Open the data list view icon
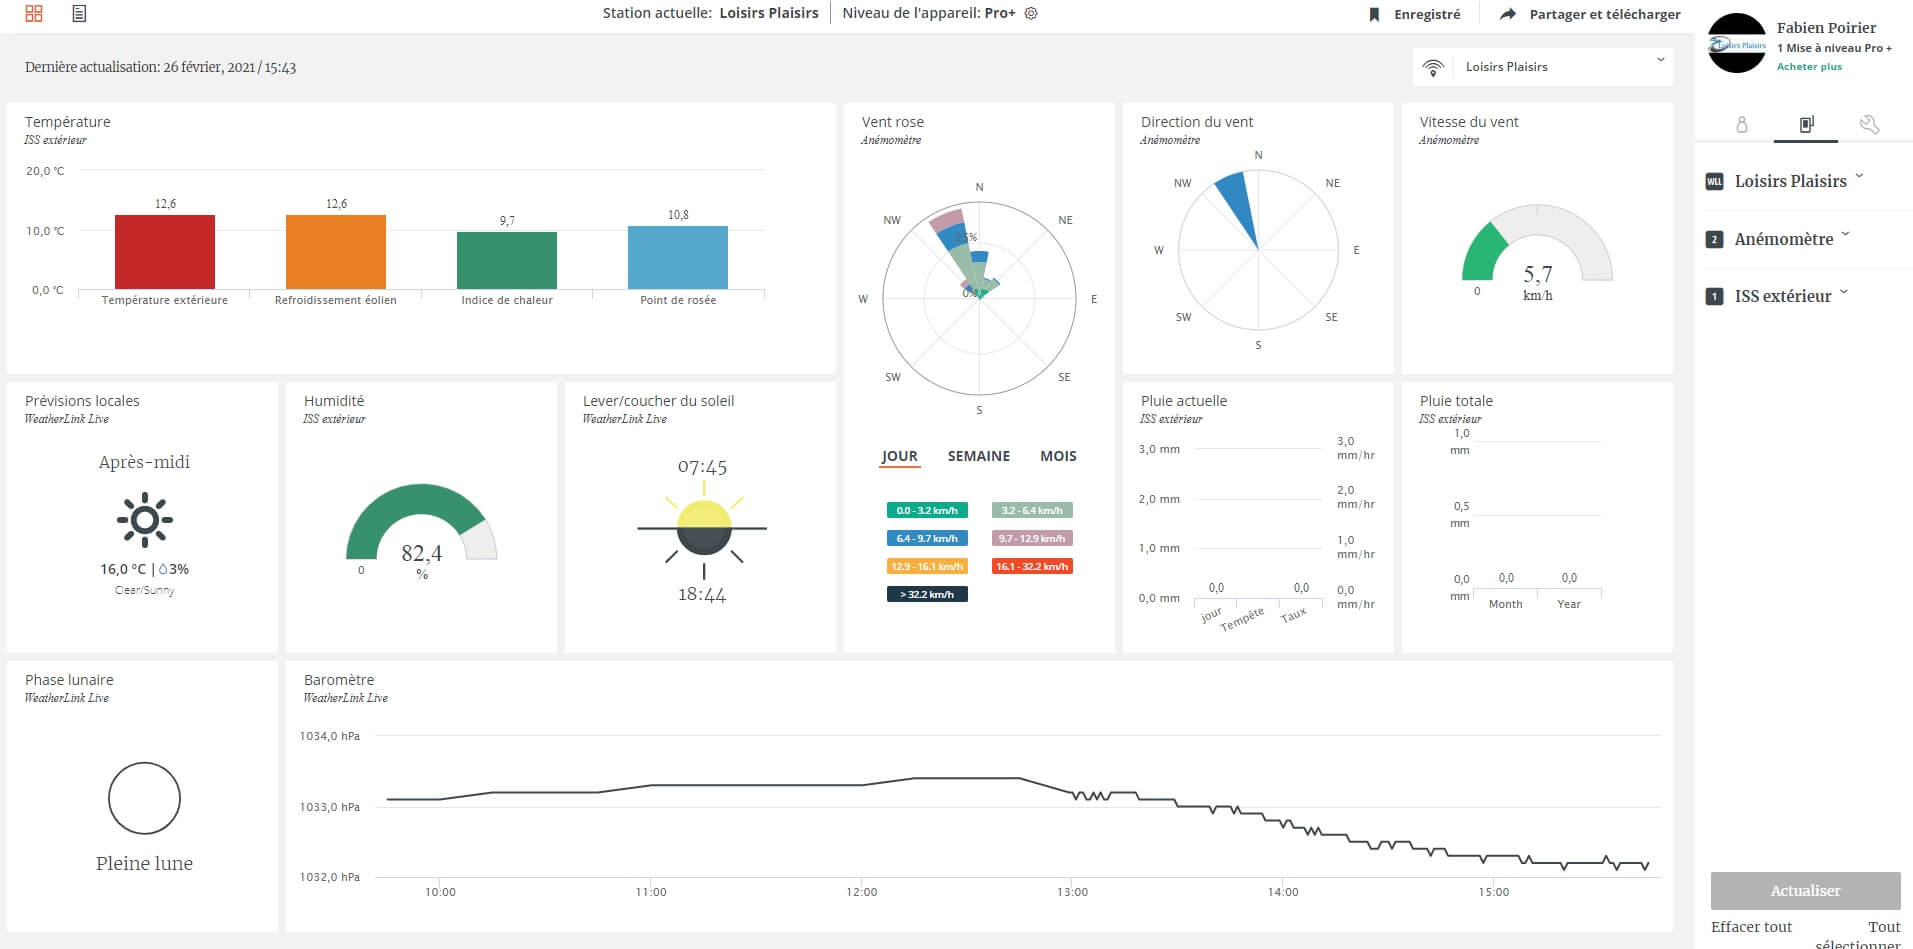This screenshot has height=949, width=1913. pyautogui.click(x=79, y=13)
